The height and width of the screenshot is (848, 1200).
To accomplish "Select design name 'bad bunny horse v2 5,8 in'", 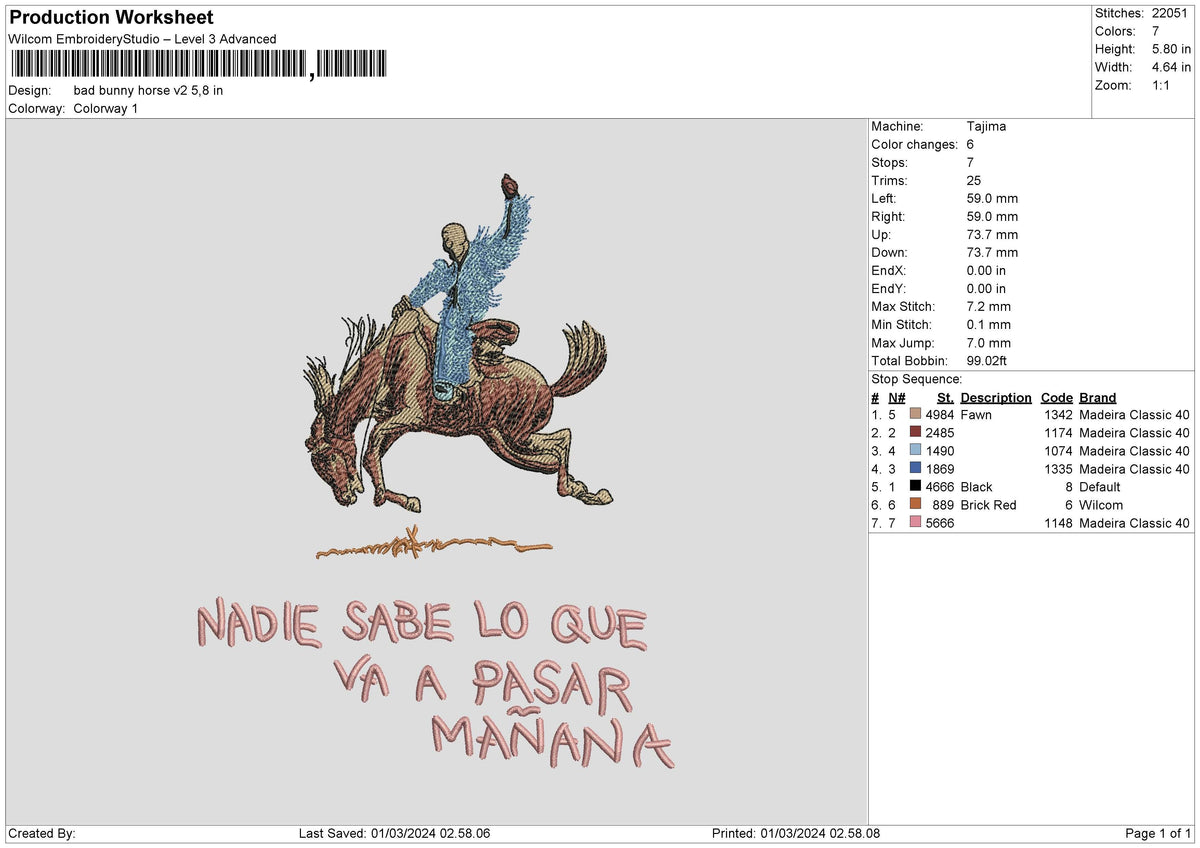I will click(148, 90).
